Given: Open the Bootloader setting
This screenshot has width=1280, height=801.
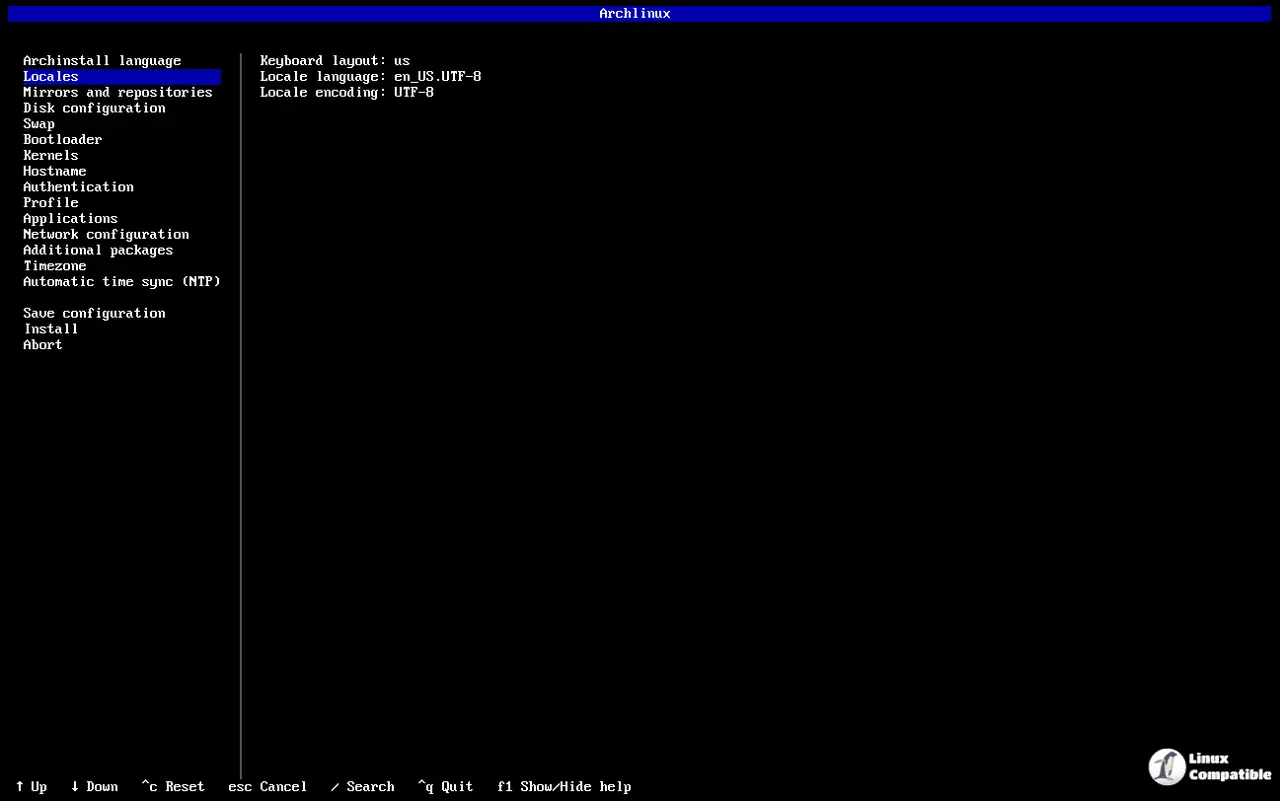Looking at the screenshot, I should 62,140.
